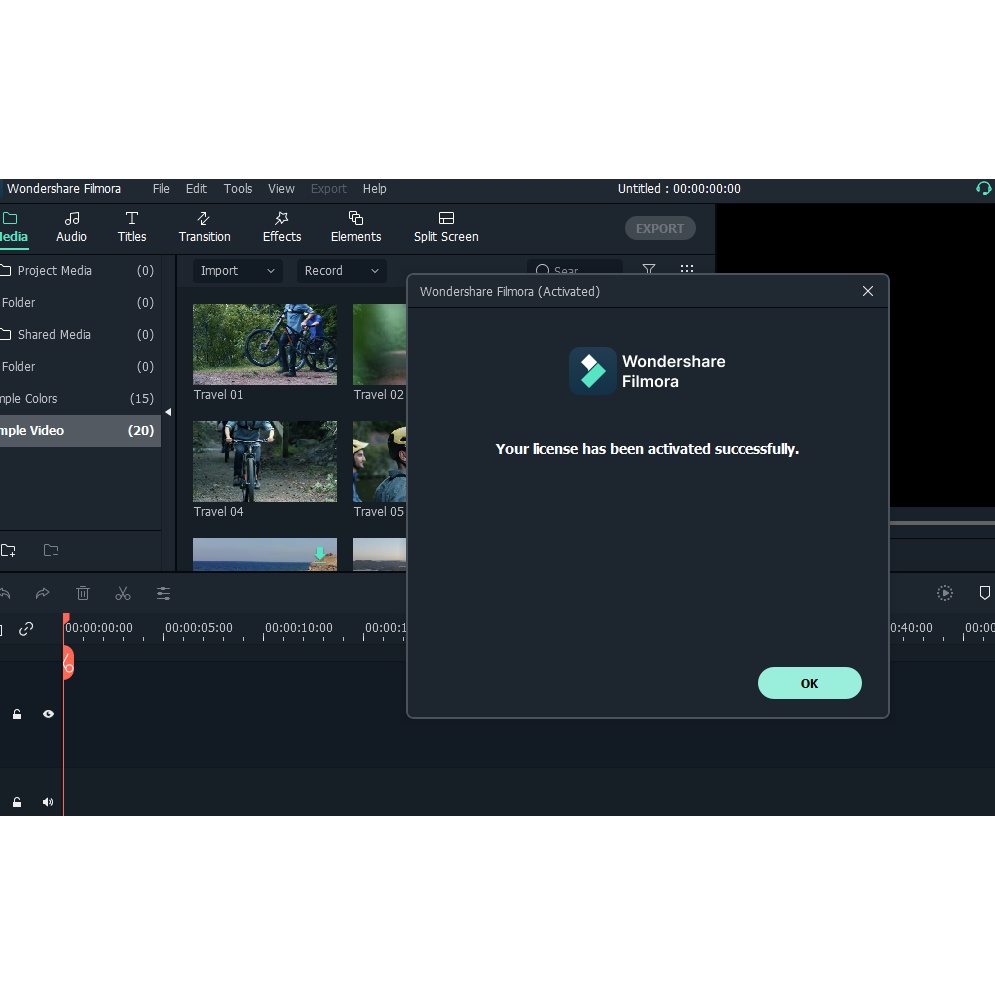Switch to the Transition tab
Image resolution: width=995 pixels, height=995 pixels.
204,227
